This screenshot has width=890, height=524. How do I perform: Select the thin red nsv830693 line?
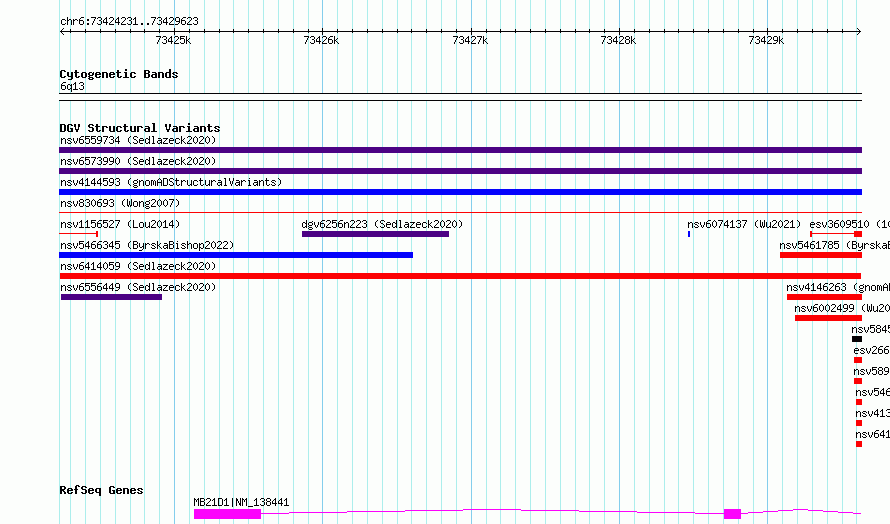[x=460, y=213]
